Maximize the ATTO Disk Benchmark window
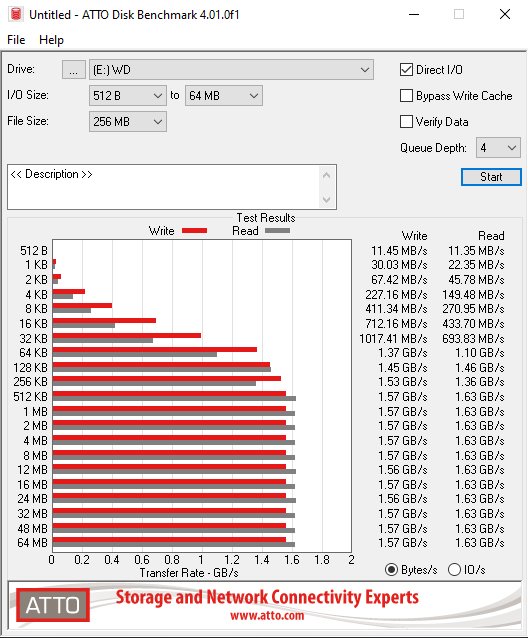The width and height of the screenshot is (528, 638). click(x=459, y=14)
